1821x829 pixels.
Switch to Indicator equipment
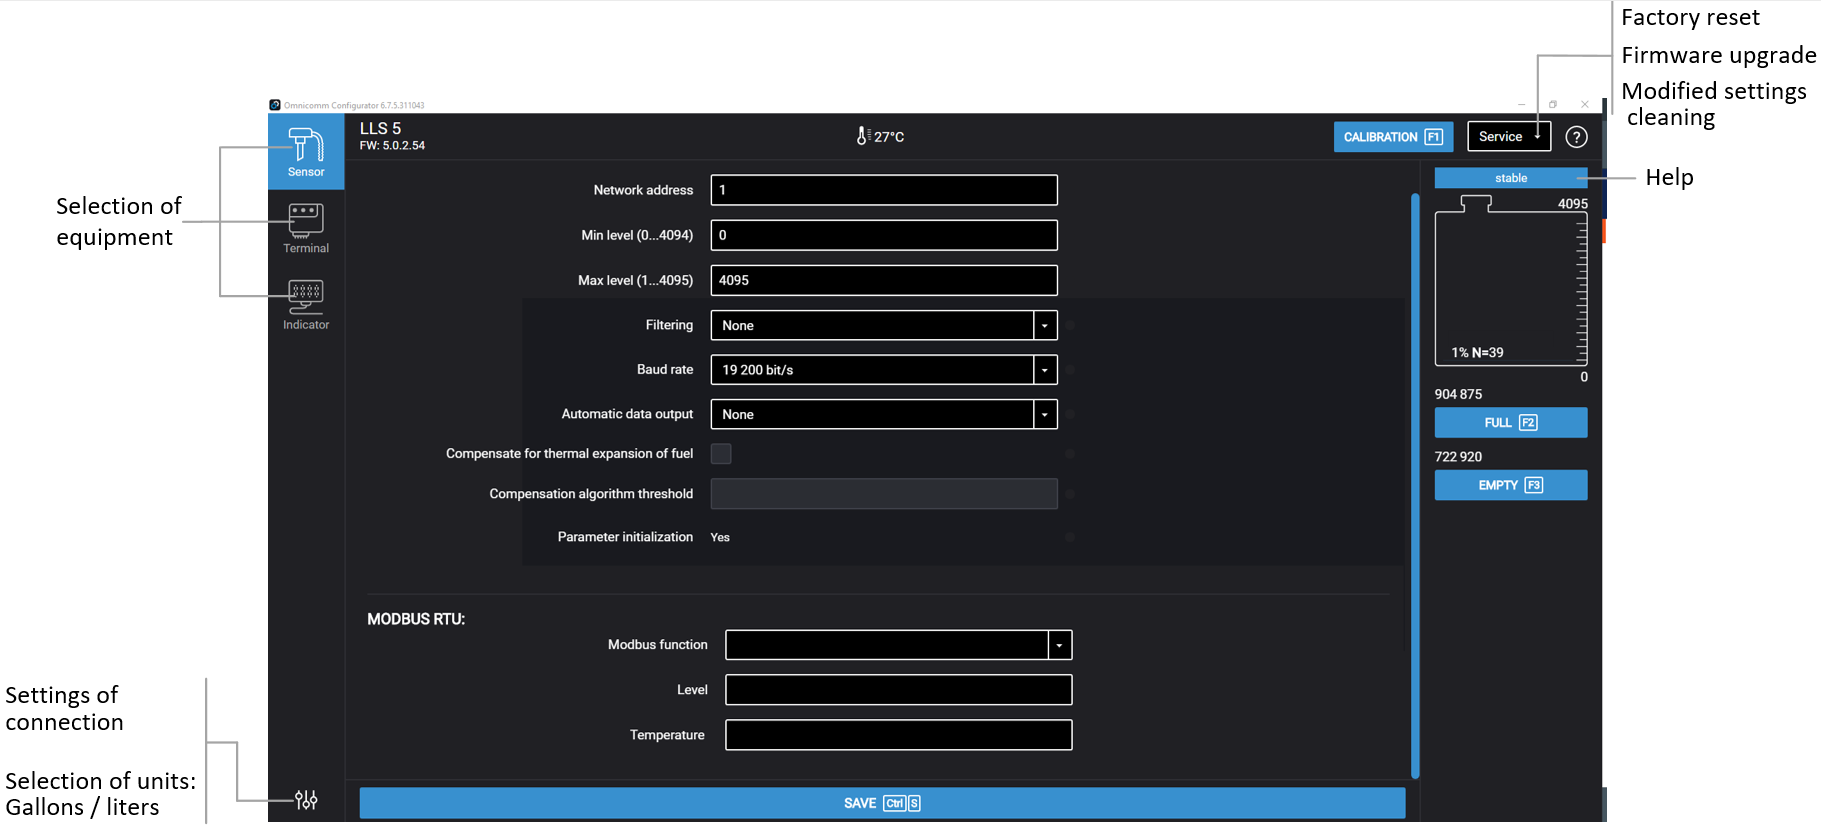pyautogui.click(x=306, y=305)
